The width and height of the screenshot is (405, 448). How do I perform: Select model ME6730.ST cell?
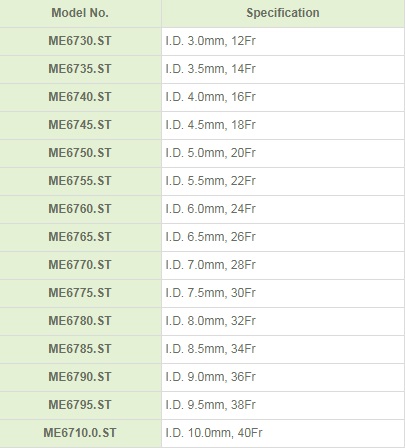click(x=80, y=41)
